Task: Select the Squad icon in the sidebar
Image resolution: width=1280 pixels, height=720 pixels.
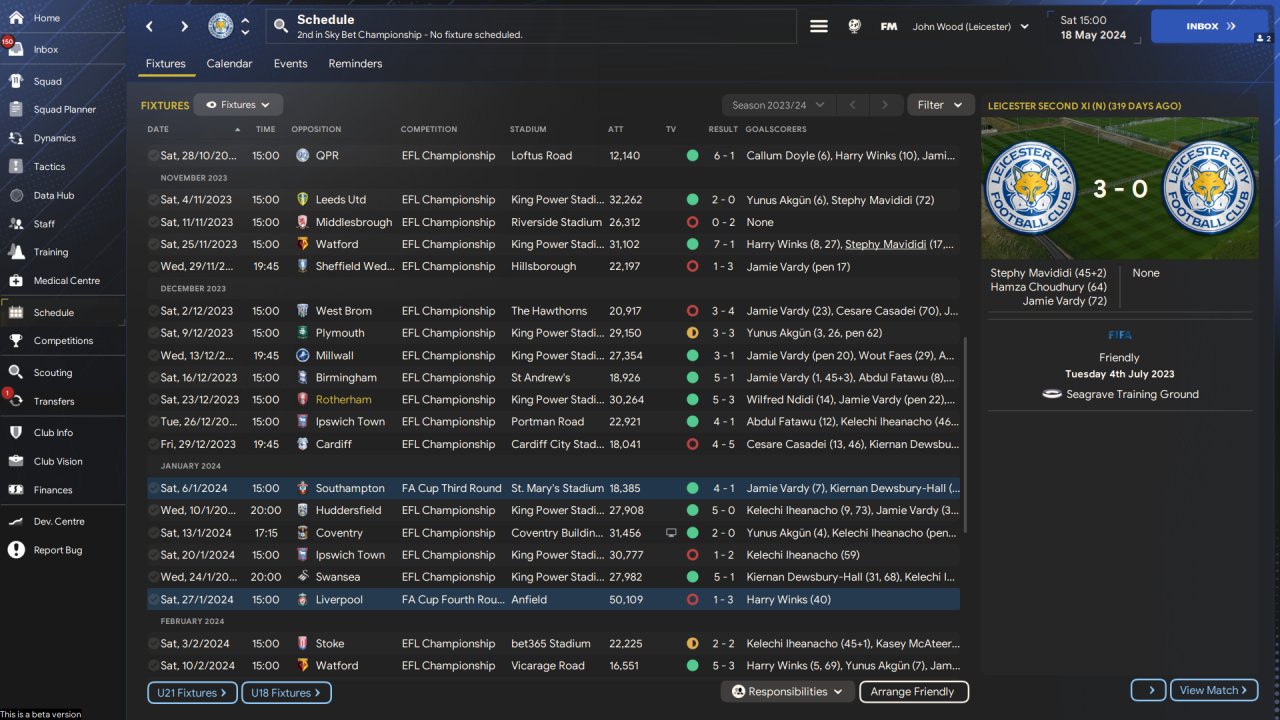Action: tap(16, 81)
